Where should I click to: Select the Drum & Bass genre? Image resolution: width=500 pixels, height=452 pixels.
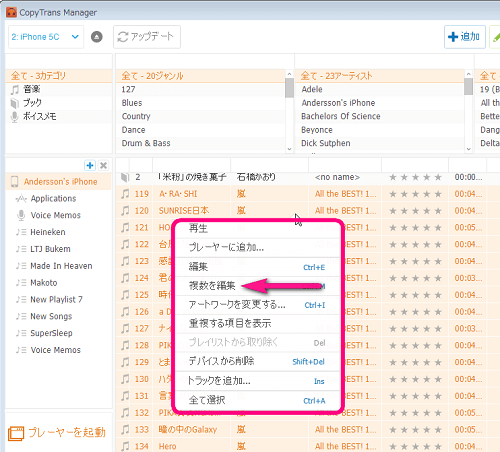tap(201, 143)
